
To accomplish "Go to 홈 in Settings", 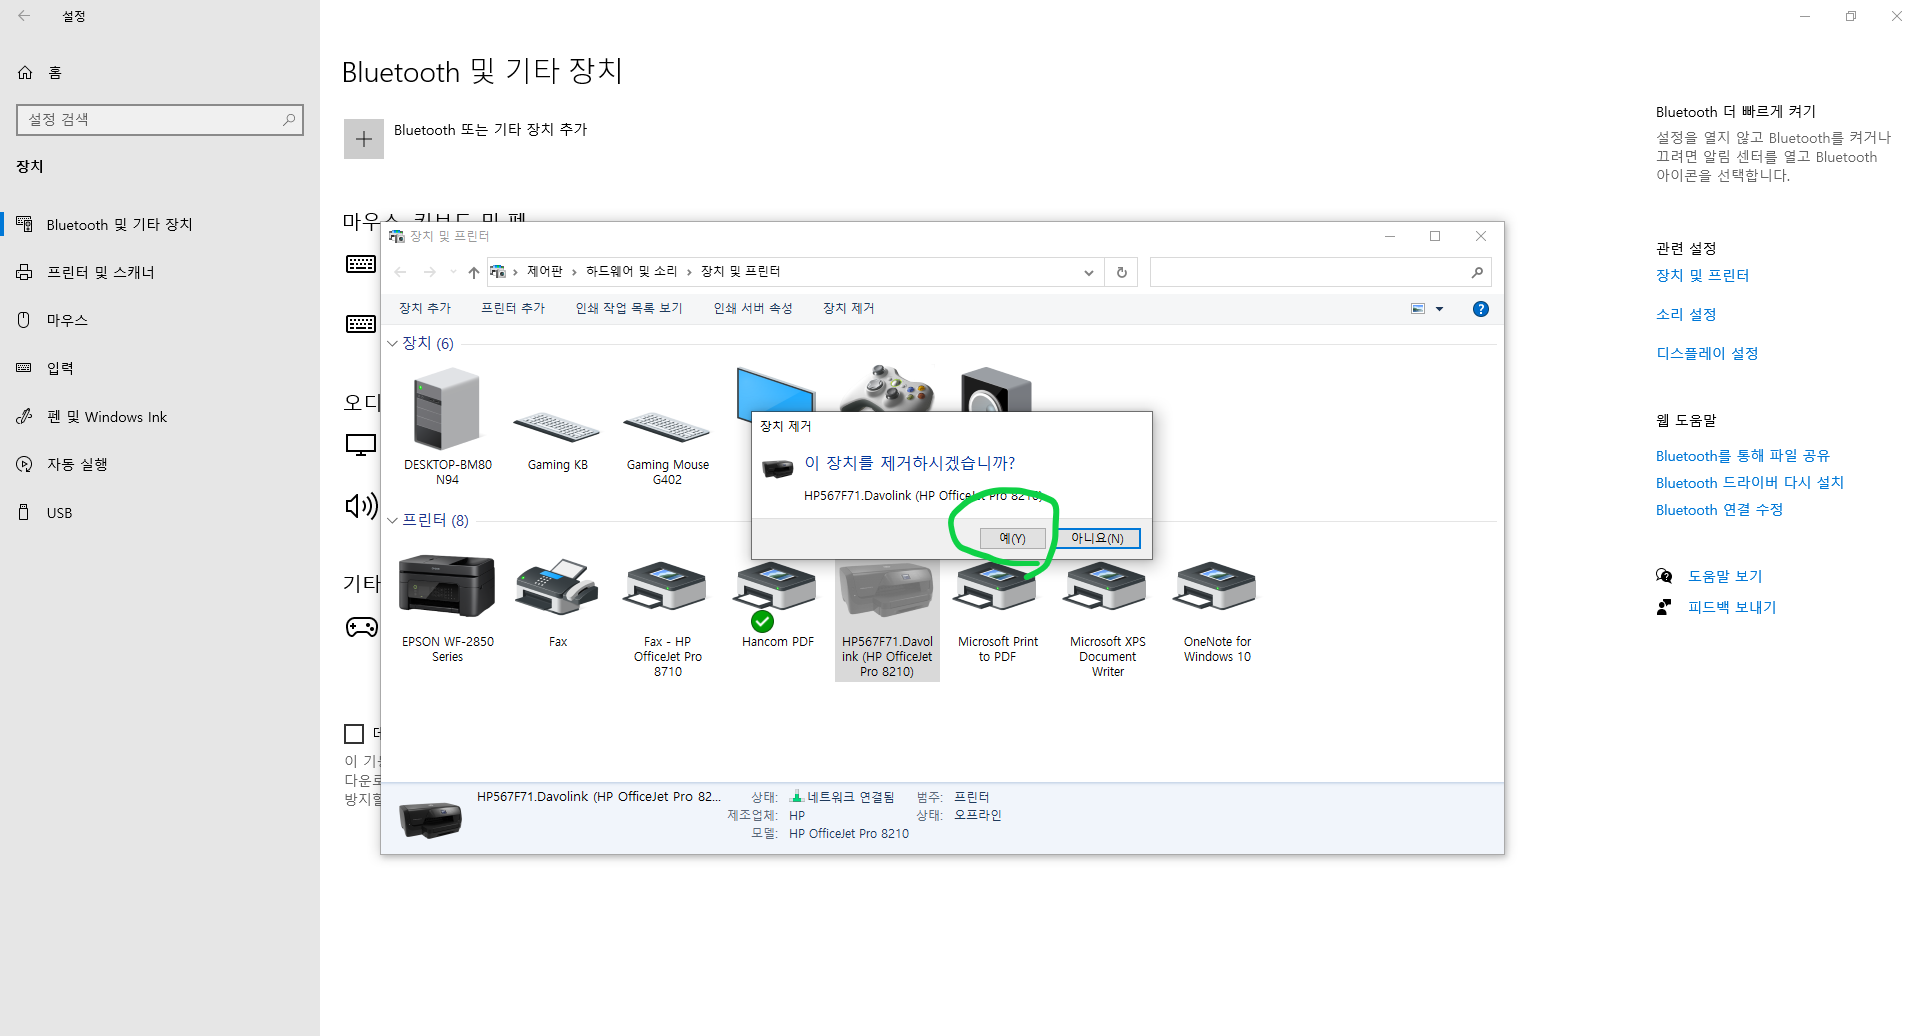I will (160, 72).
